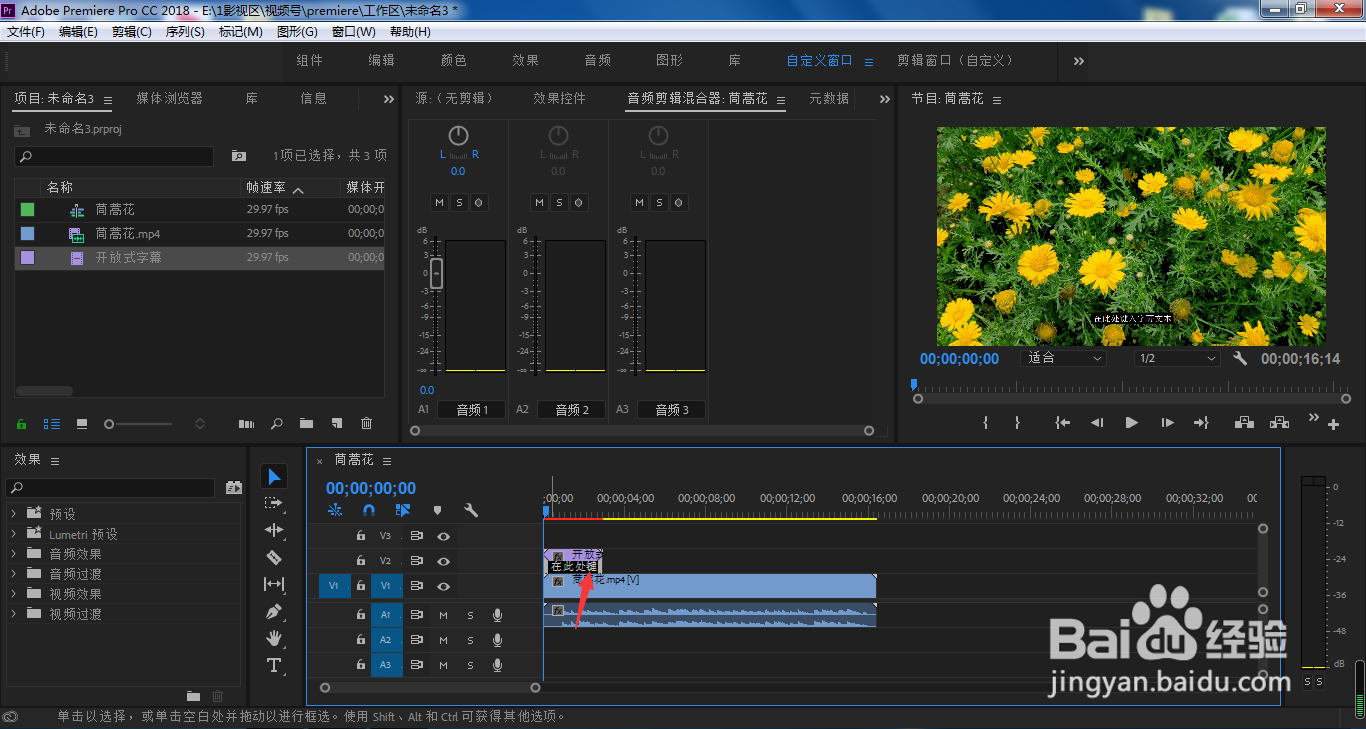Select the Track Select Forward tool
Viewport: 1366px width, 729px height.
tap(274, 503)
